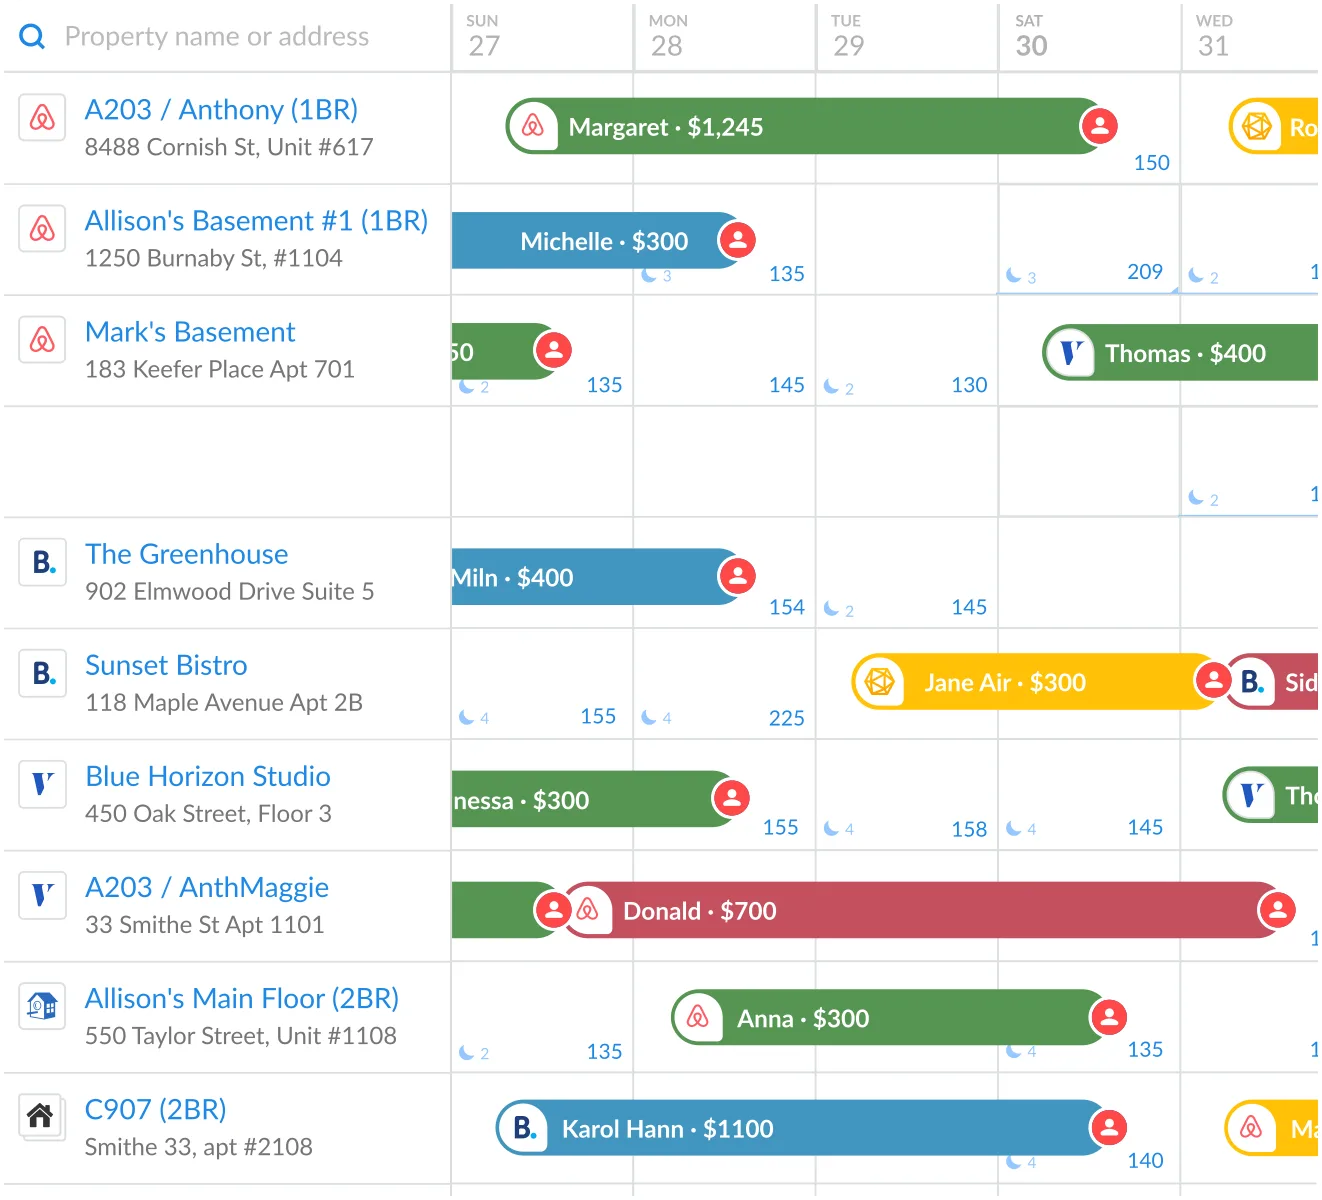Select the WED 31 date column header
The width and height of the screenshot is (1322, 1200).
(1250, 37)
